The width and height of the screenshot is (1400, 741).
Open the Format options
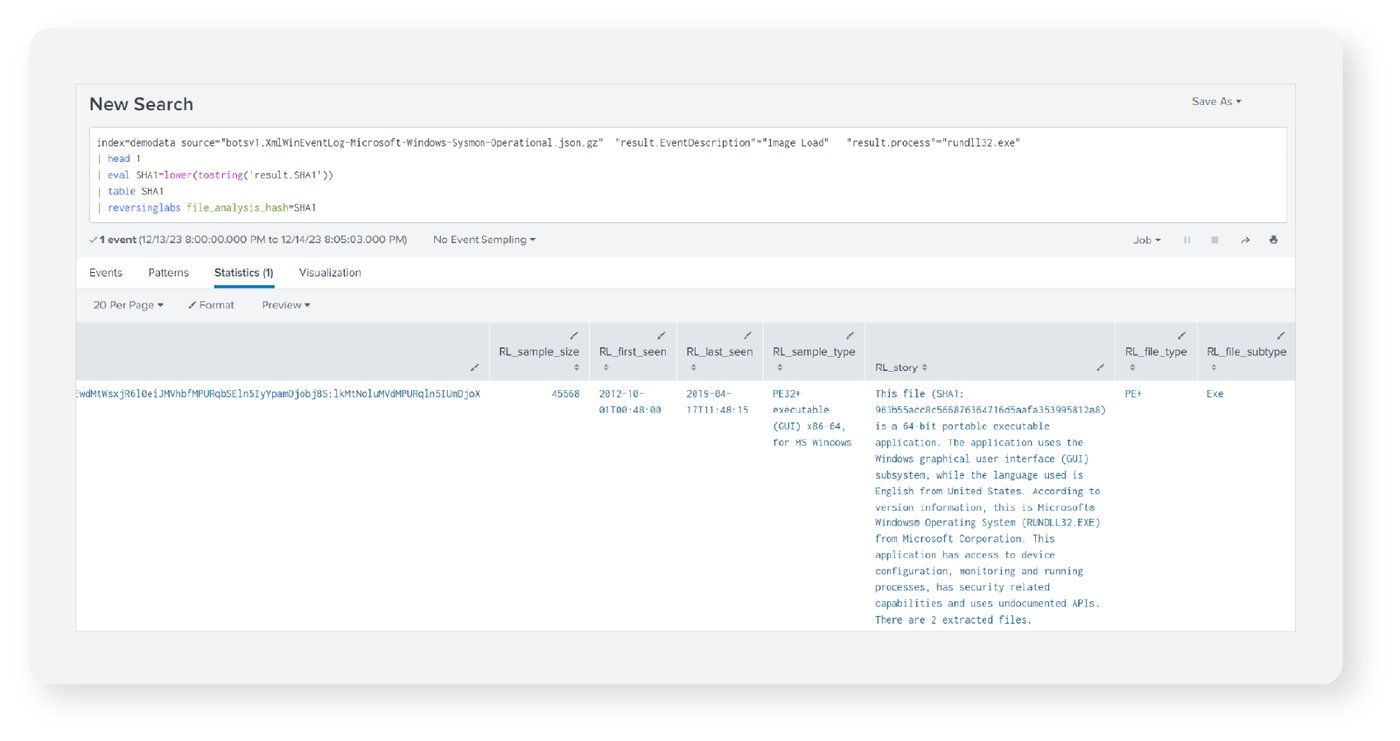(211, 305)
